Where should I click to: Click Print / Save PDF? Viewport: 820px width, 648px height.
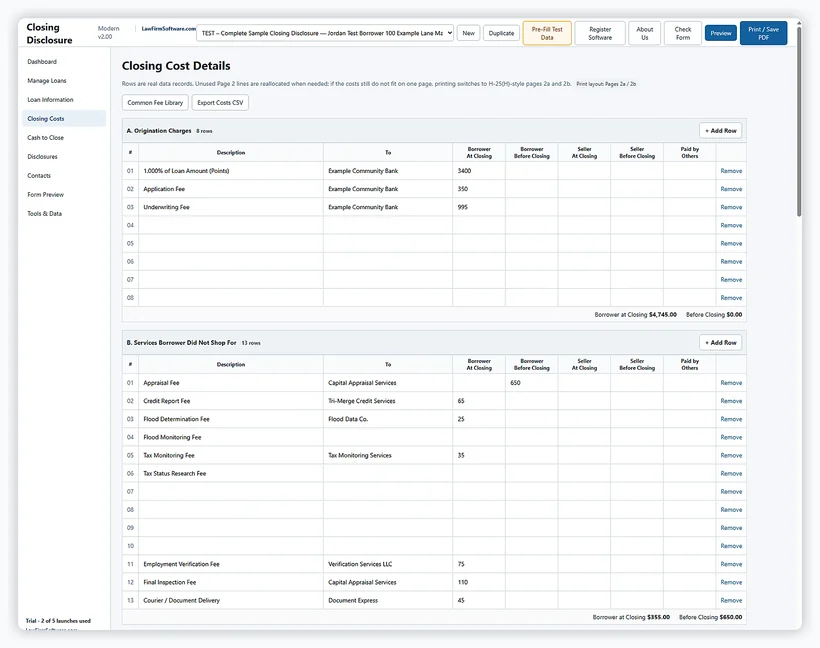tap(764, 33)
